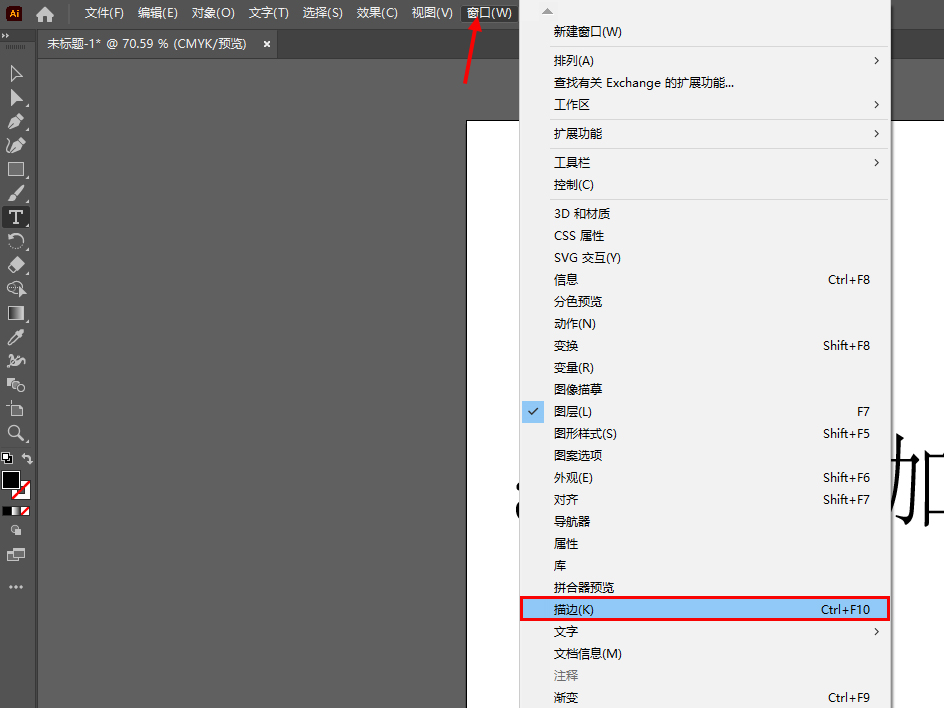
Task: Click 新建窗口(W) menu entry
Action: coord(588,32)
